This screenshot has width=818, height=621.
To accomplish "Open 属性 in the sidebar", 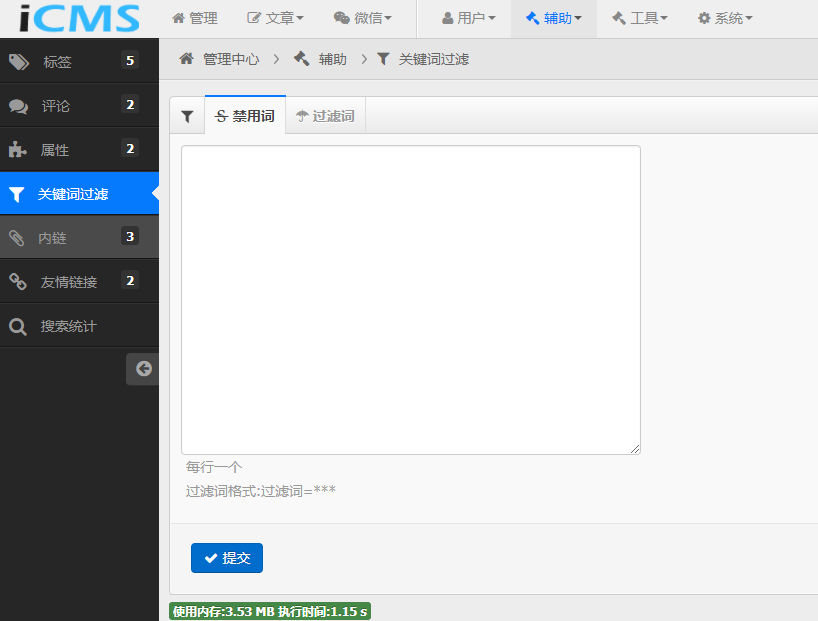I will (79, 149).
